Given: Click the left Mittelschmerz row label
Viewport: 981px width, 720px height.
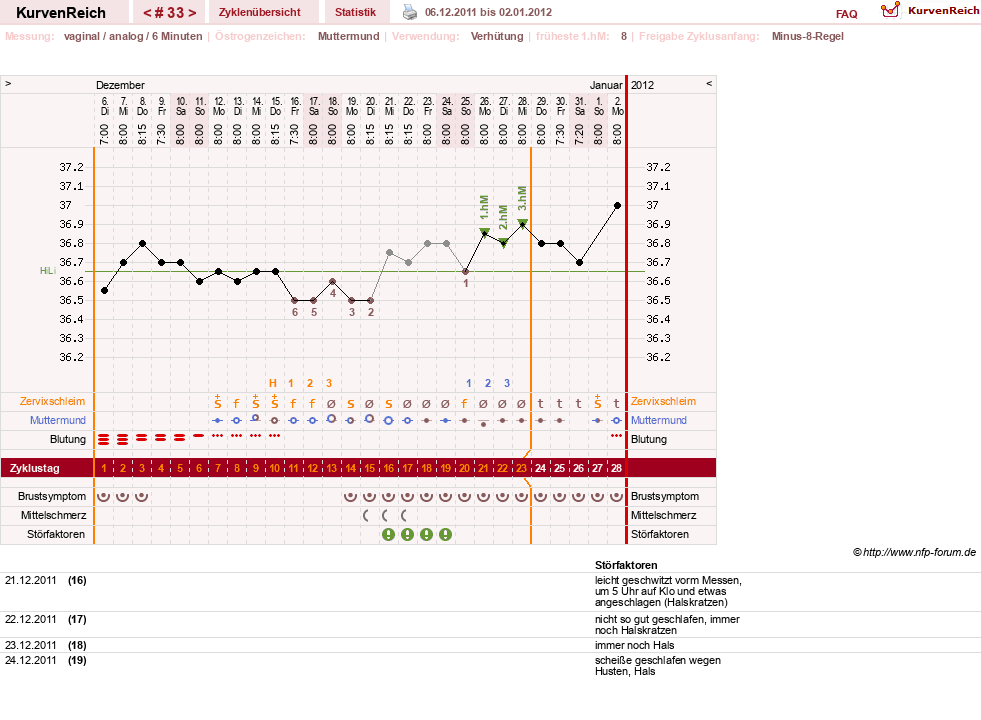Looking at the screenshot, I should 54,515.
